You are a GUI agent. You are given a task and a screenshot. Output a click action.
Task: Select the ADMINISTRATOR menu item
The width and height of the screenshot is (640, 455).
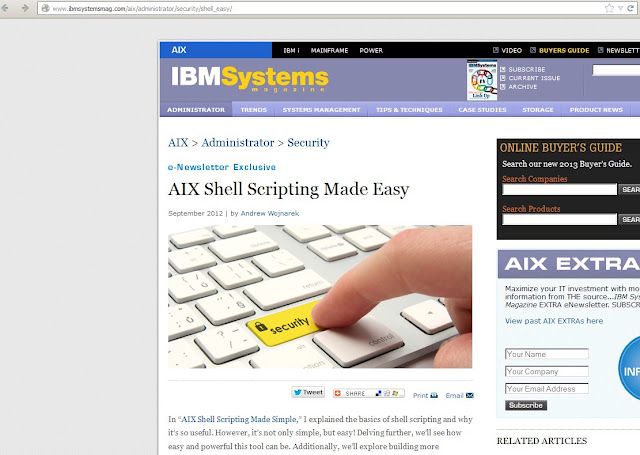[x=196, y=110]
